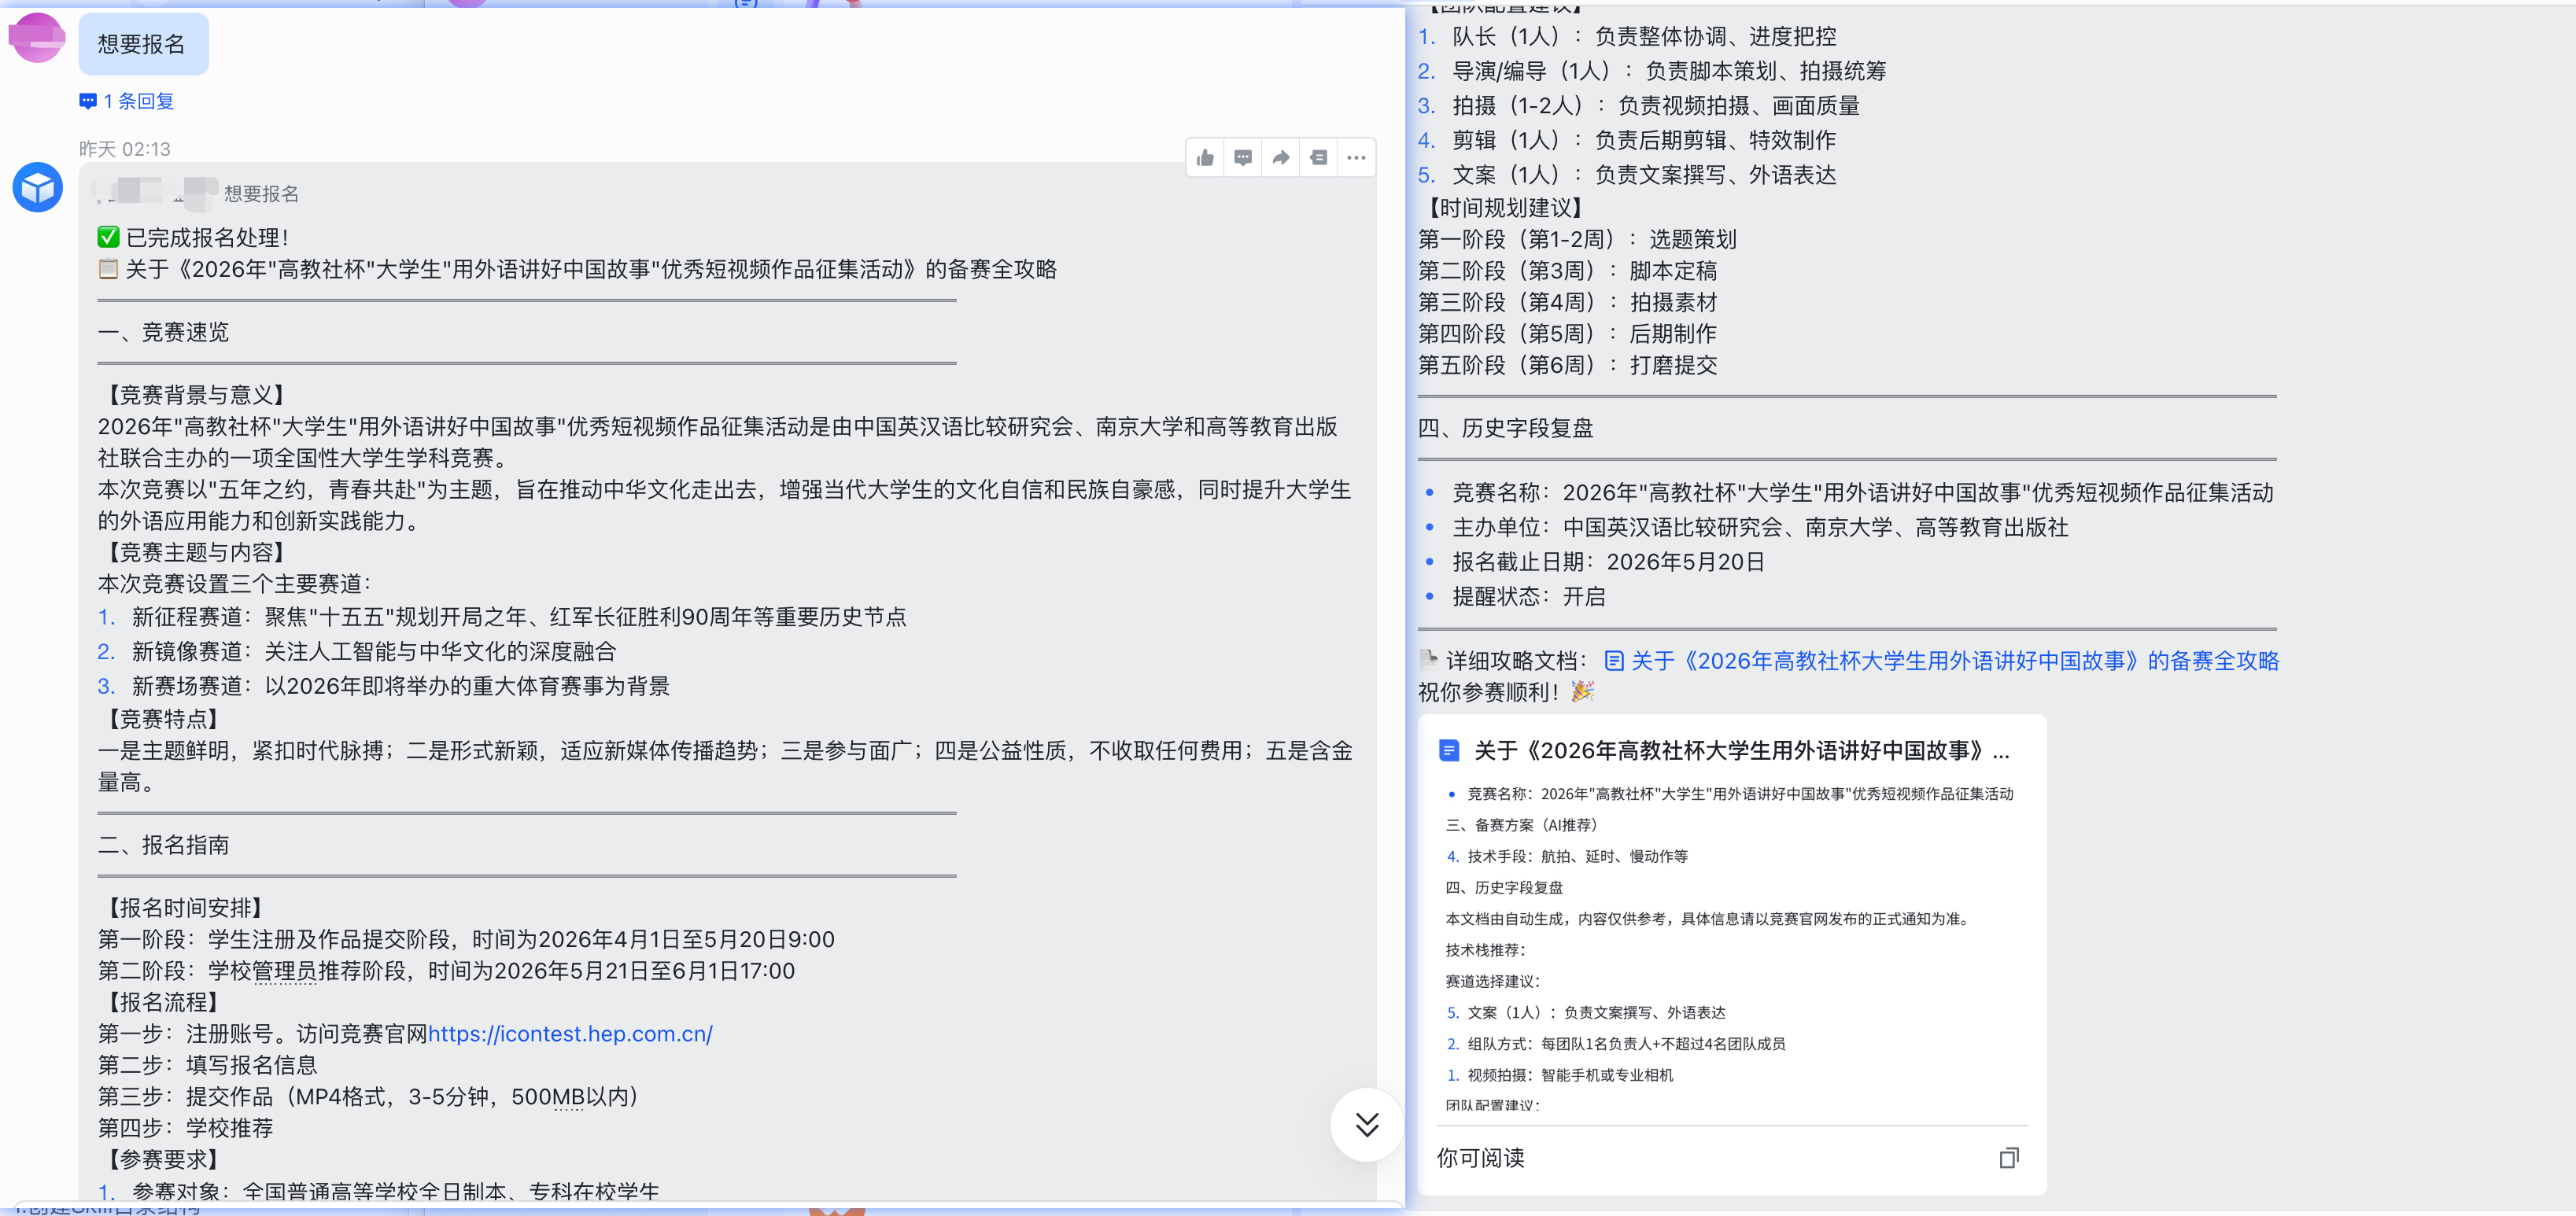Click '拍摄（1-2人）' role line
This screenshot has width=2576, height=1216.
[x=1639, y=106]
